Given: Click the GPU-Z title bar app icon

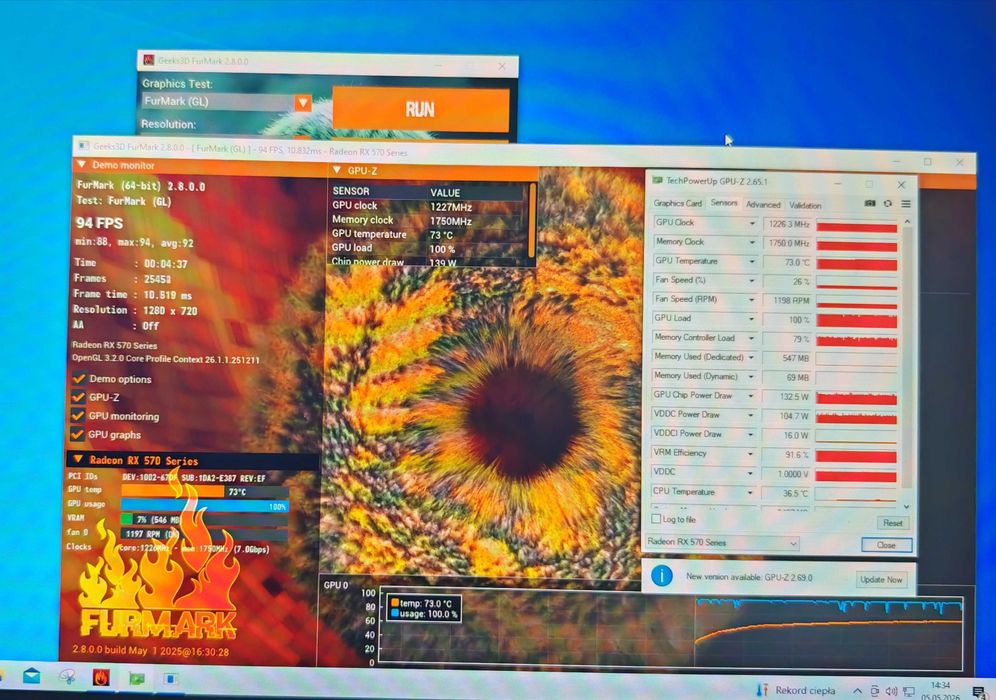Looking at the screenshot, I should [x=657, y=180].
